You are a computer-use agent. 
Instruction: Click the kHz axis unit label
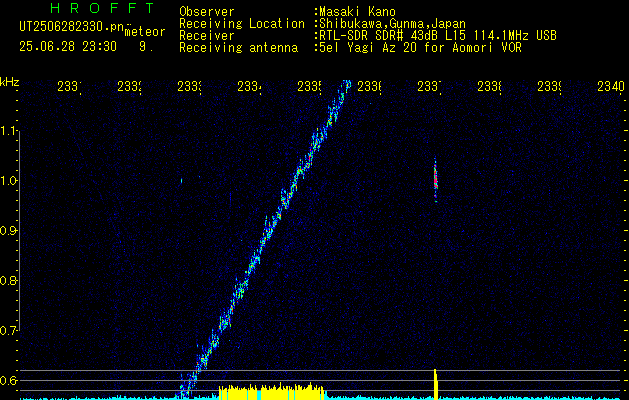point(9,82)
